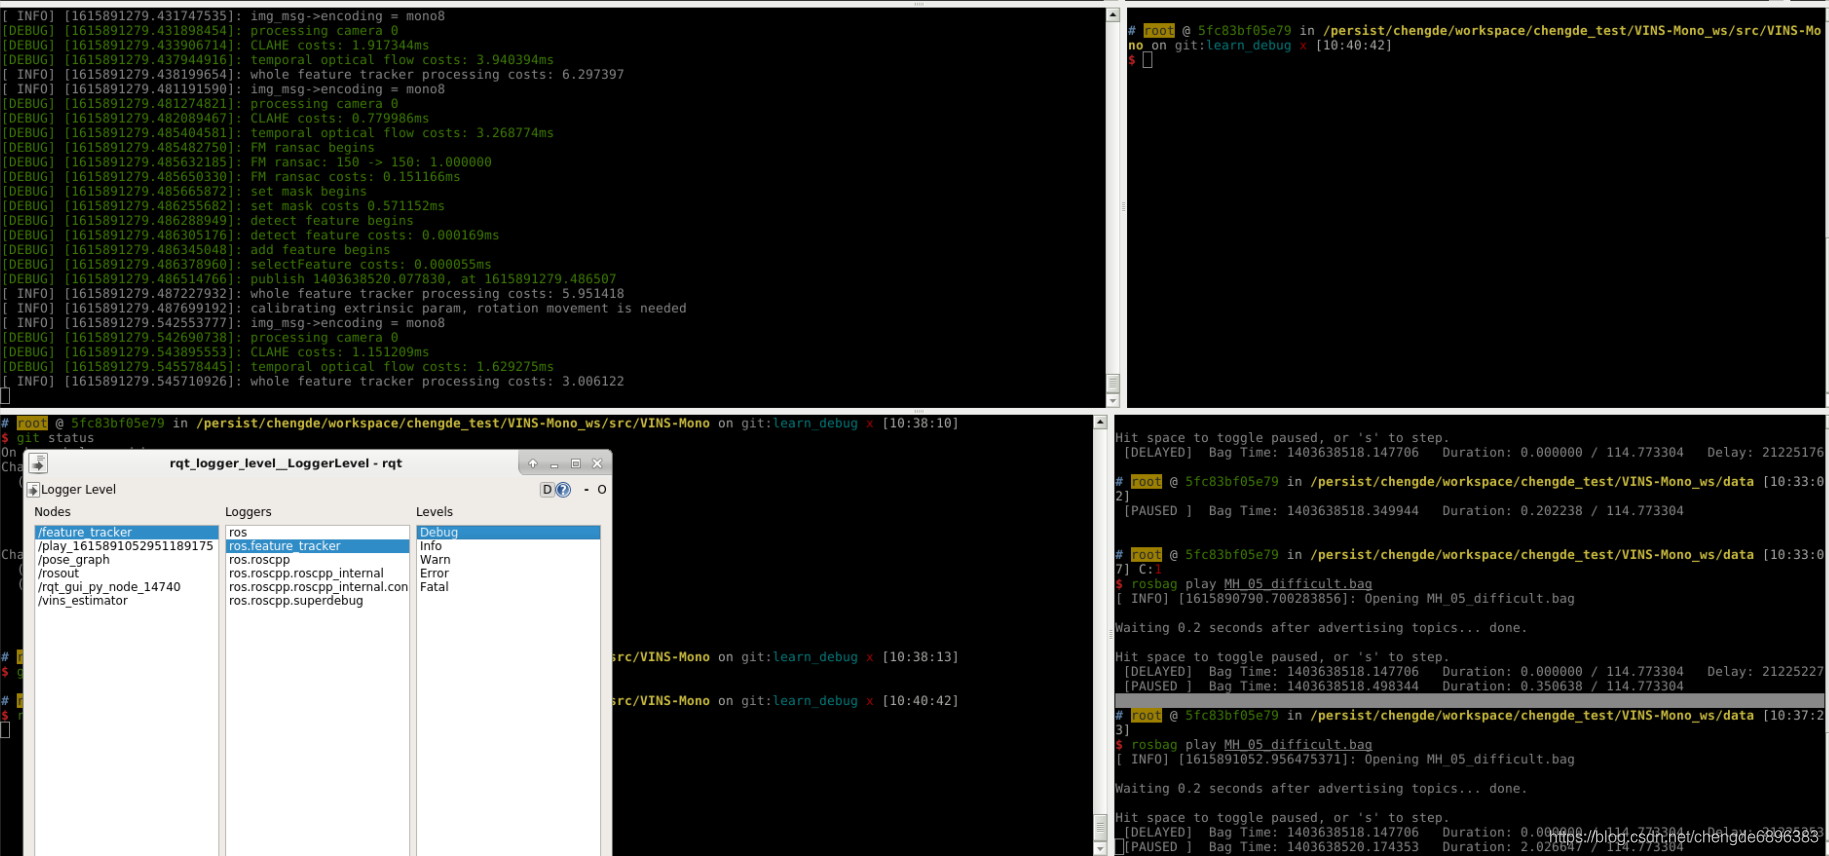Click the 'calibrating extrinsic param' log line

pos(345,308)
